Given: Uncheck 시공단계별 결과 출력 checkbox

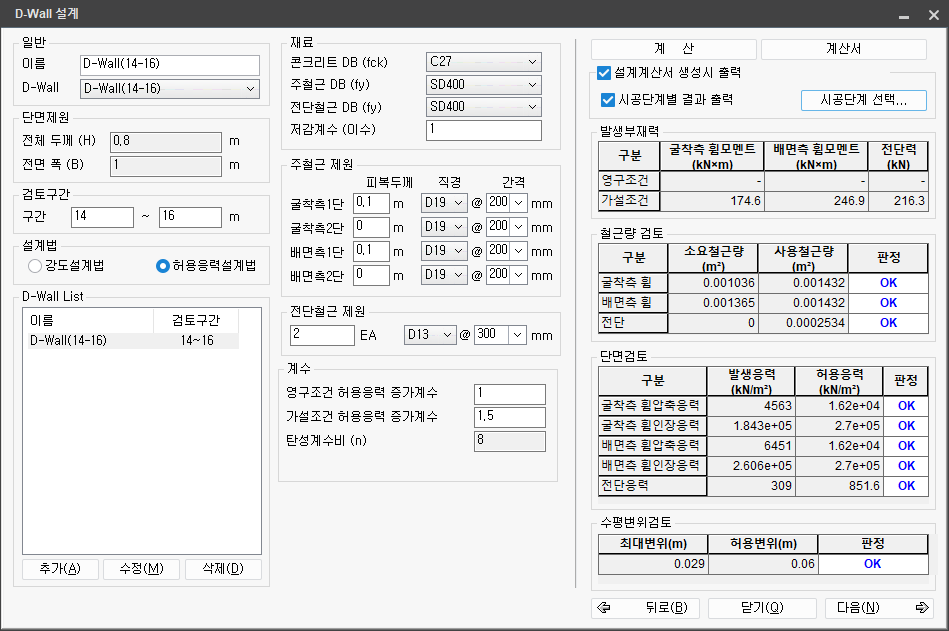Looking at the screenshot, I should (x=608, y=100).
